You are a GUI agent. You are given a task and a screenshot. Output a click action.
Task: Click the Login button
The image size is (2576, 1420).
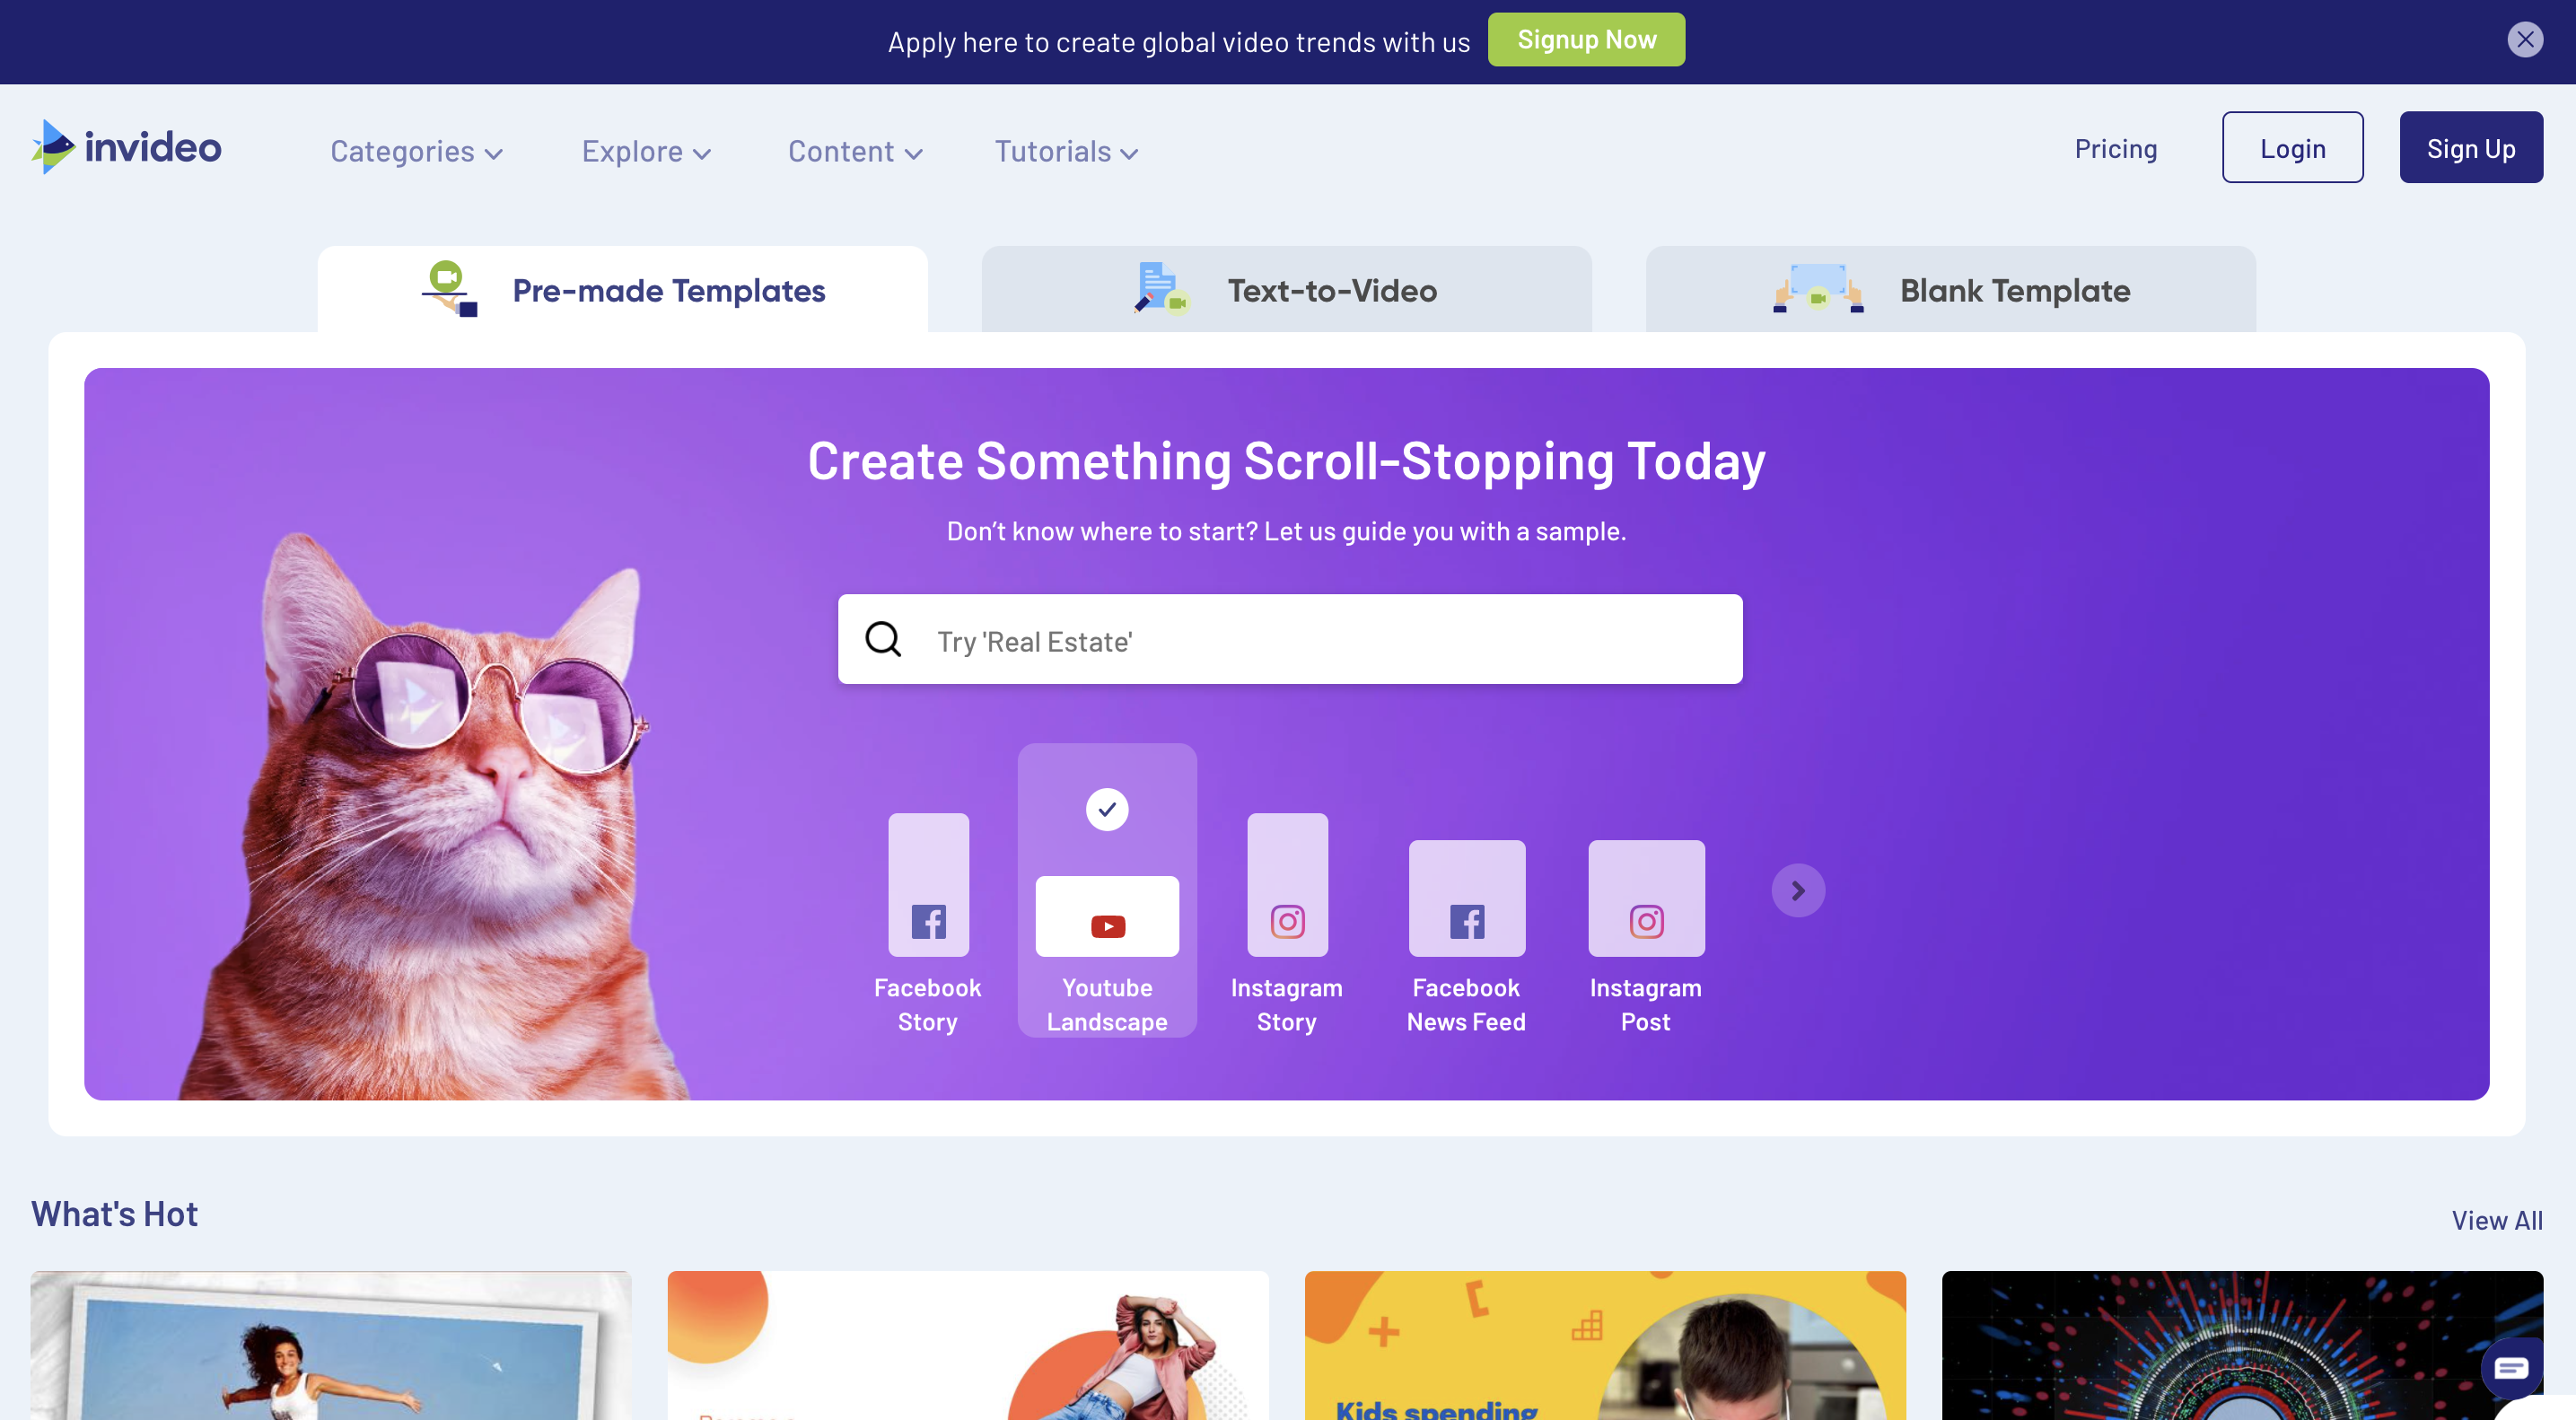click(2292, 147)
